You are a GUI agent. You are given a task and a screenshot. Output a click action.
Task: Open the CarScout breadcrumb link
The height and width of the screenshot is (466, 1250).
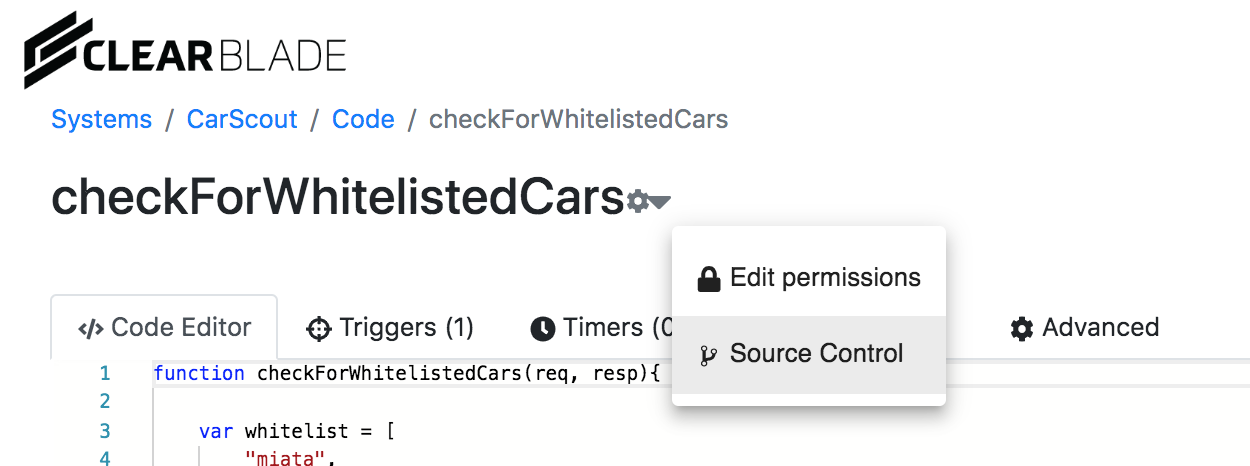tap(242, 120)
